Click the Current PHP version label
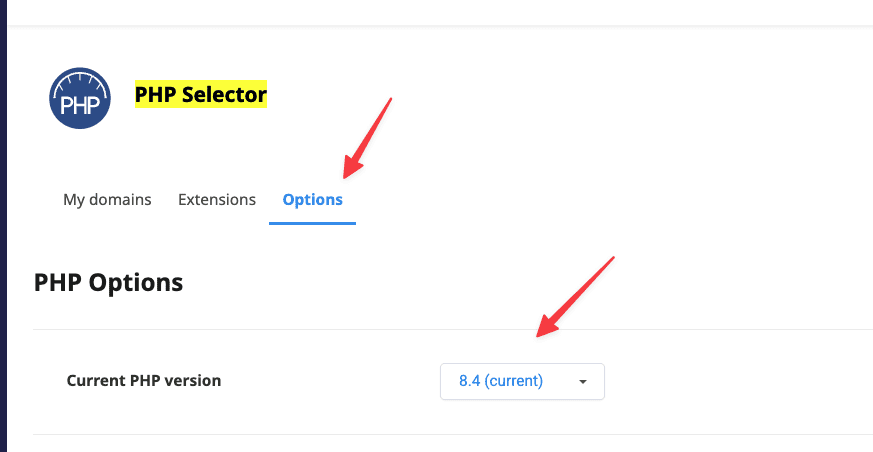 coord(144,381)
